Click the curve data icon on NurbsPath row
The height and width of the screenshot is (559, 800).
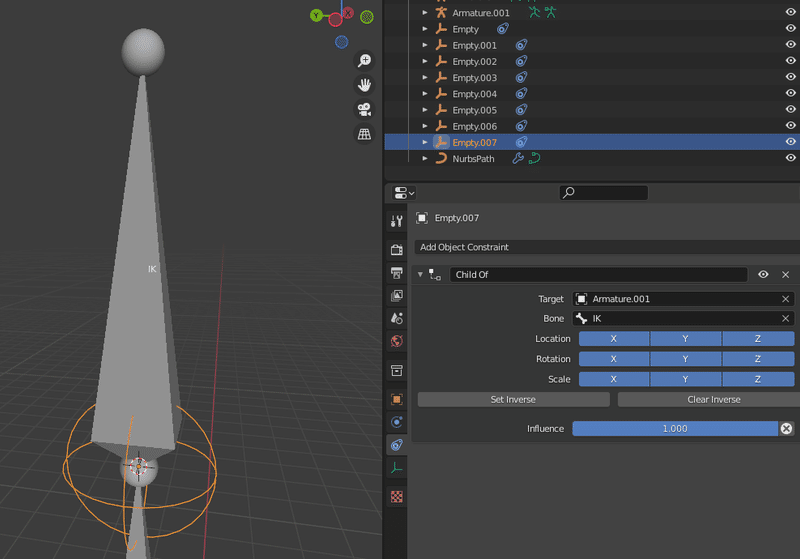coord(534,159)
